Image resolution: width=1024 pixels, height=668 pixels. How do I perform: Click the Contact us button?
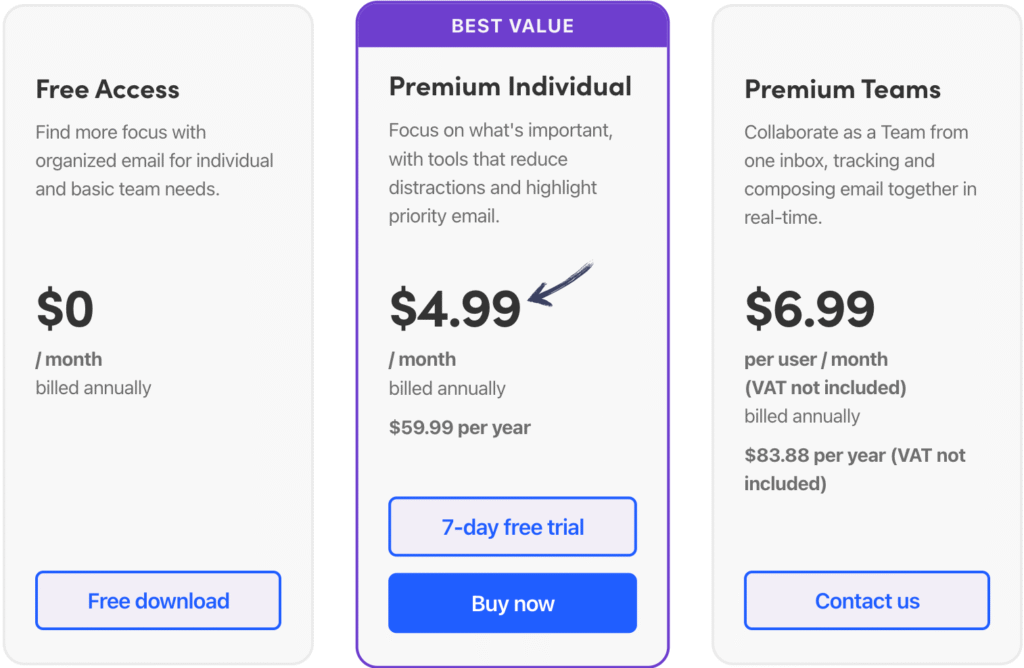point(866,601)
